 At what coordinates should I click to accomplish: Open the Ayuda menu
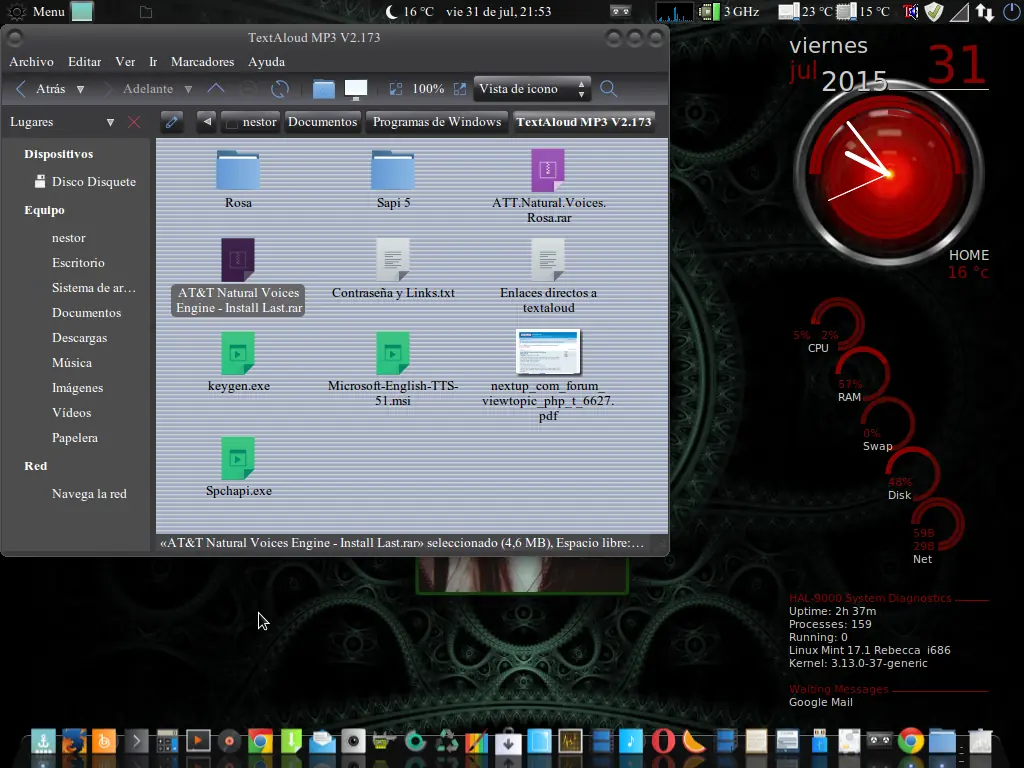266,62
